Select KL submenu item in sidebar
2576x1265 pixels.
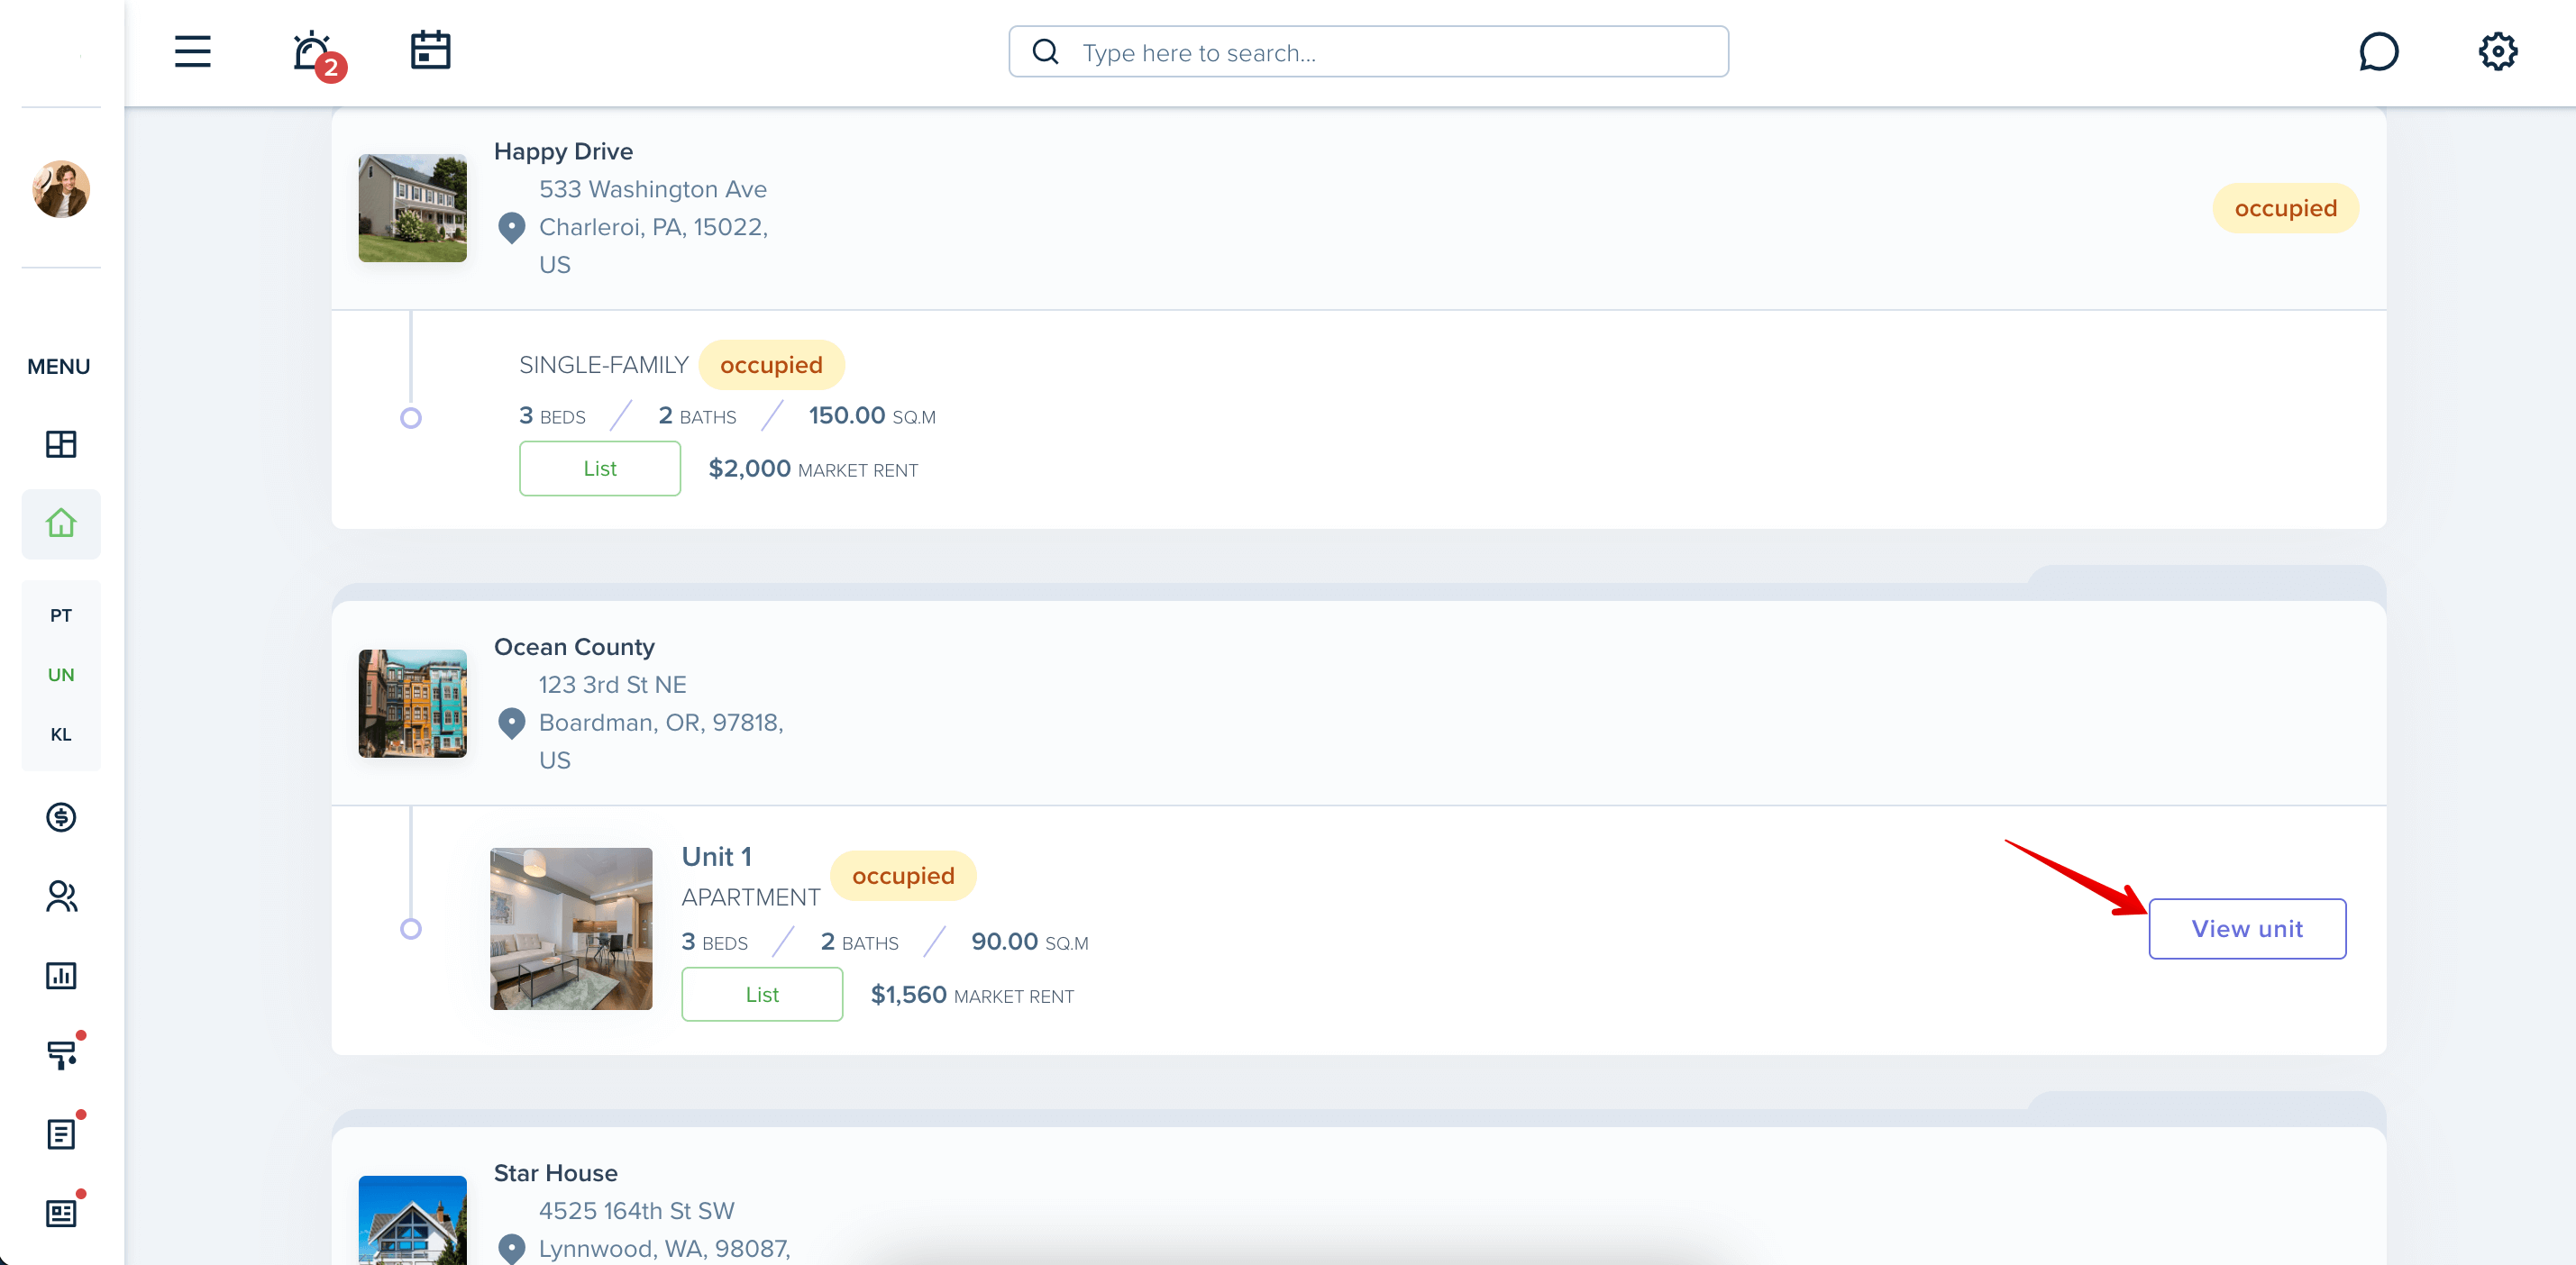pos(61,734)
